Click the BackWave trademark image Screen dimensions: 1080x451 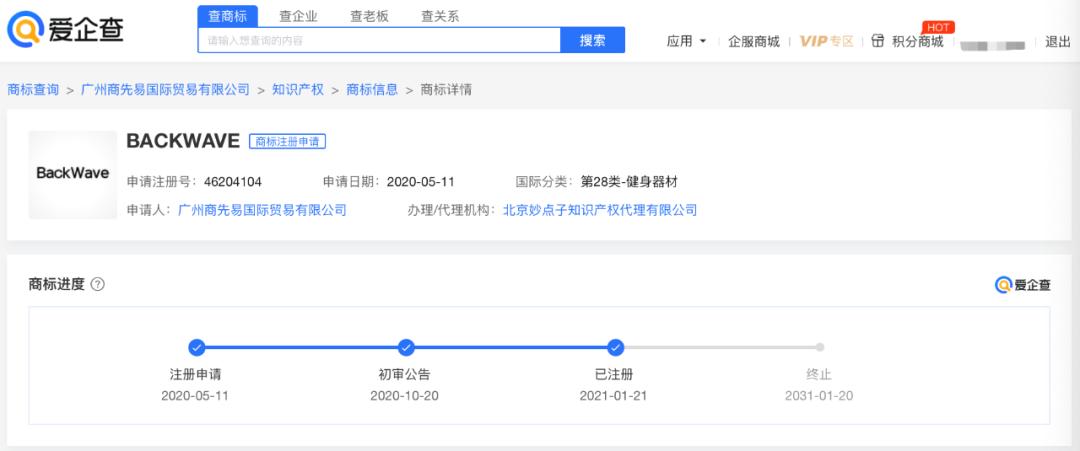(x=72, y=174)
